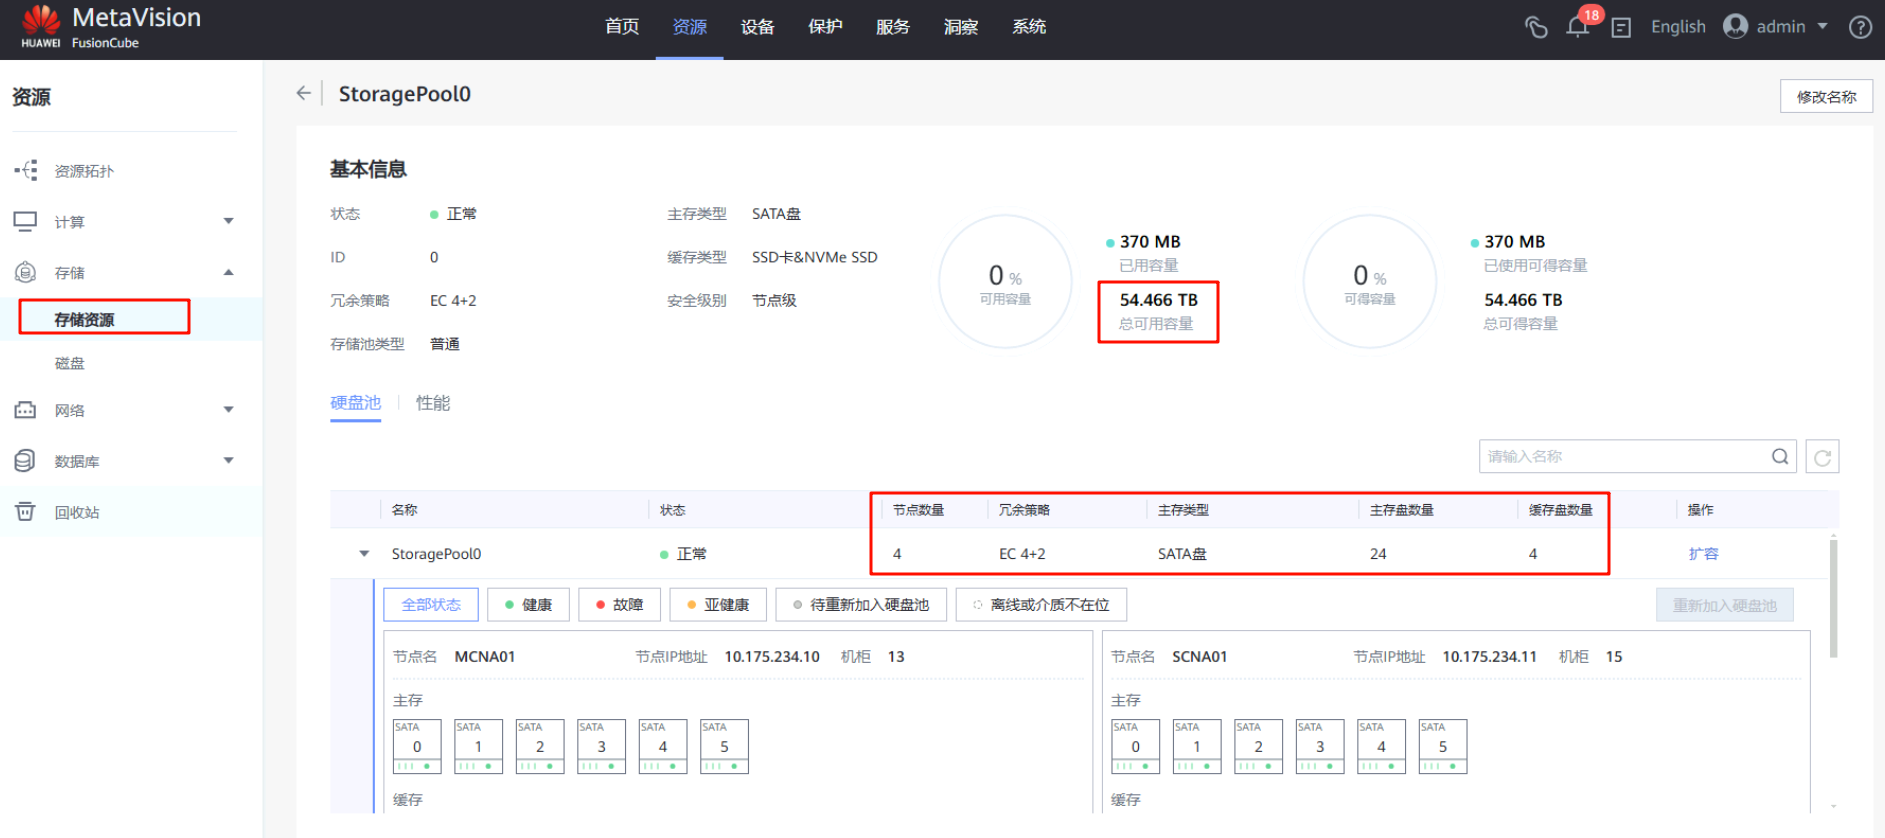Click the 修改名称 button
The image size is (1885, 838).
[1825, 97]
